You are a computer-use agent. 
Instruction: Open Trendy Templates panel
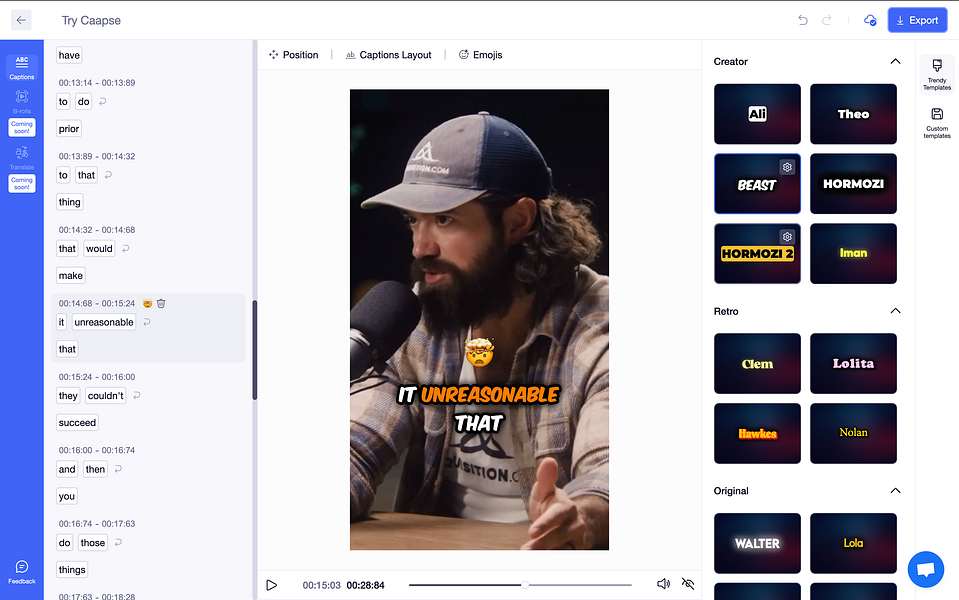click(937, 75)
